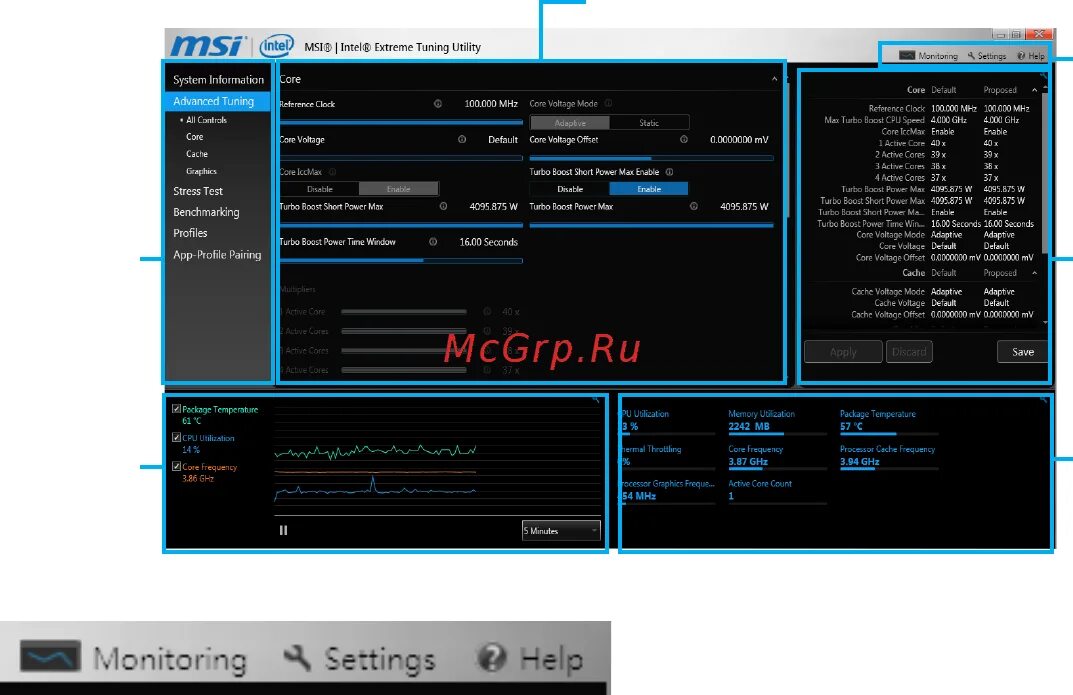This screenshot has width=1073, height=695.
Task: Open App-Profile Pairing in the sidebar
Action: click(218, 254)
